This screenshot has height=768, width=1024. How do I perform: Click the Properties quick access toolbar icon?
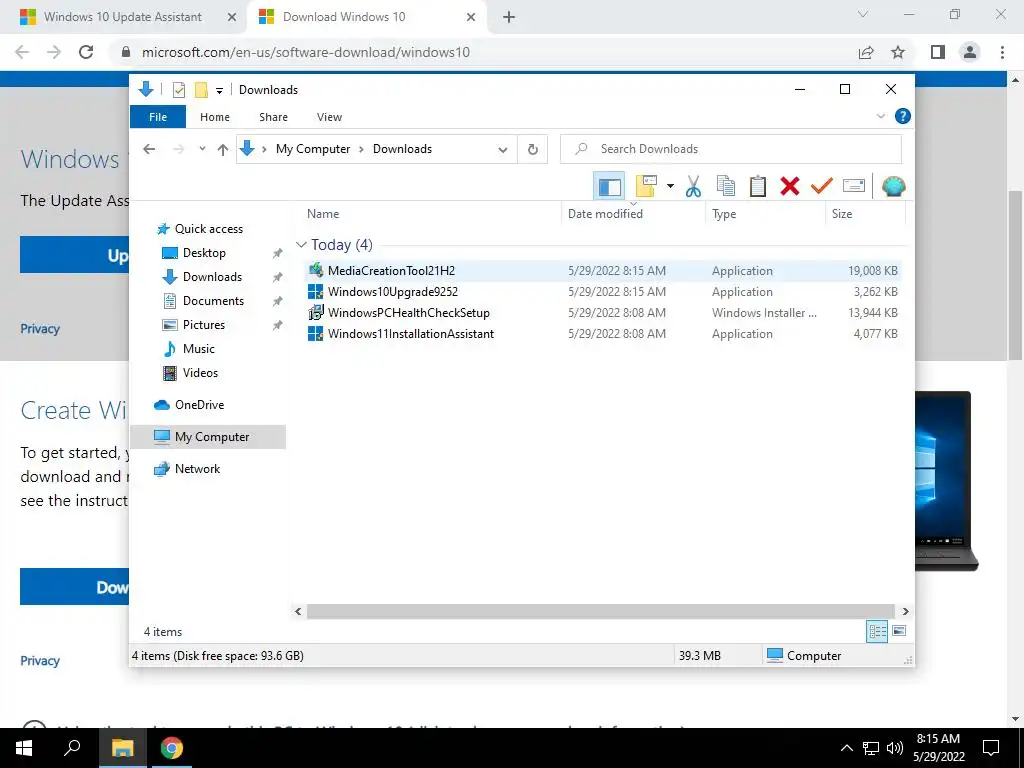(178, 90)
